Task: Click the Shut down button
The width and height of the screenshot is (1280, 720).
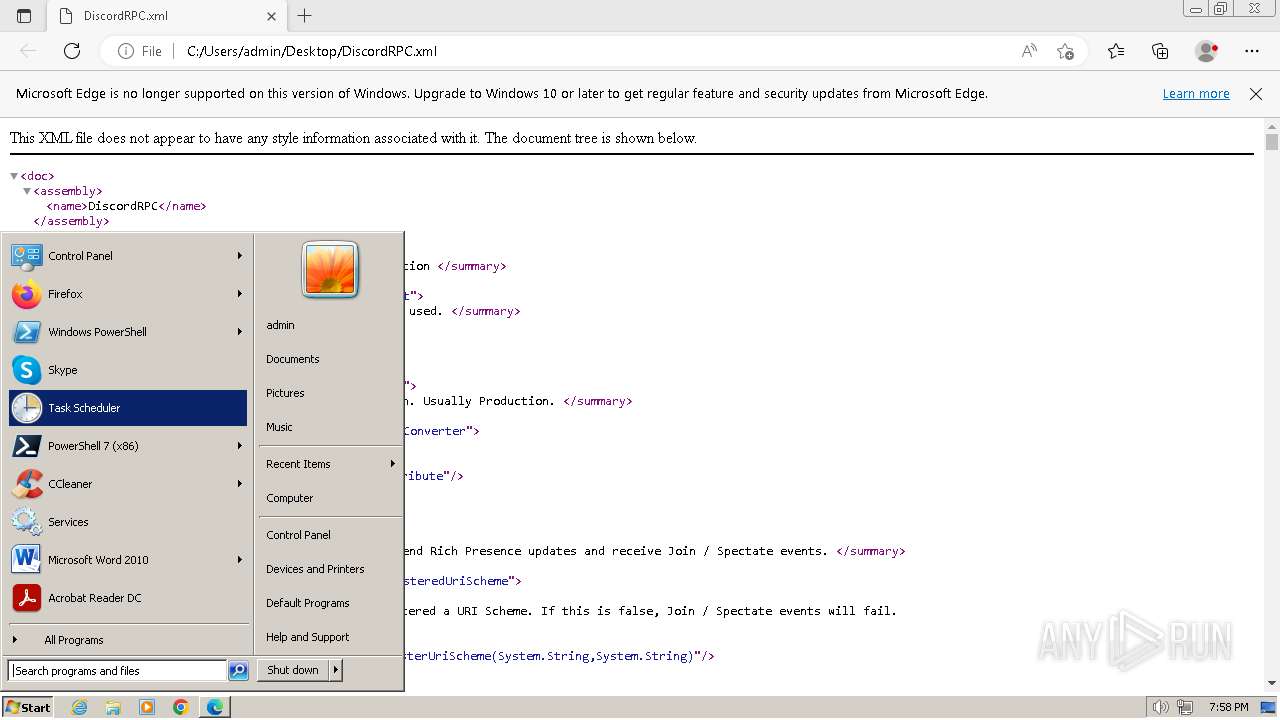Action: coord(293,670)
